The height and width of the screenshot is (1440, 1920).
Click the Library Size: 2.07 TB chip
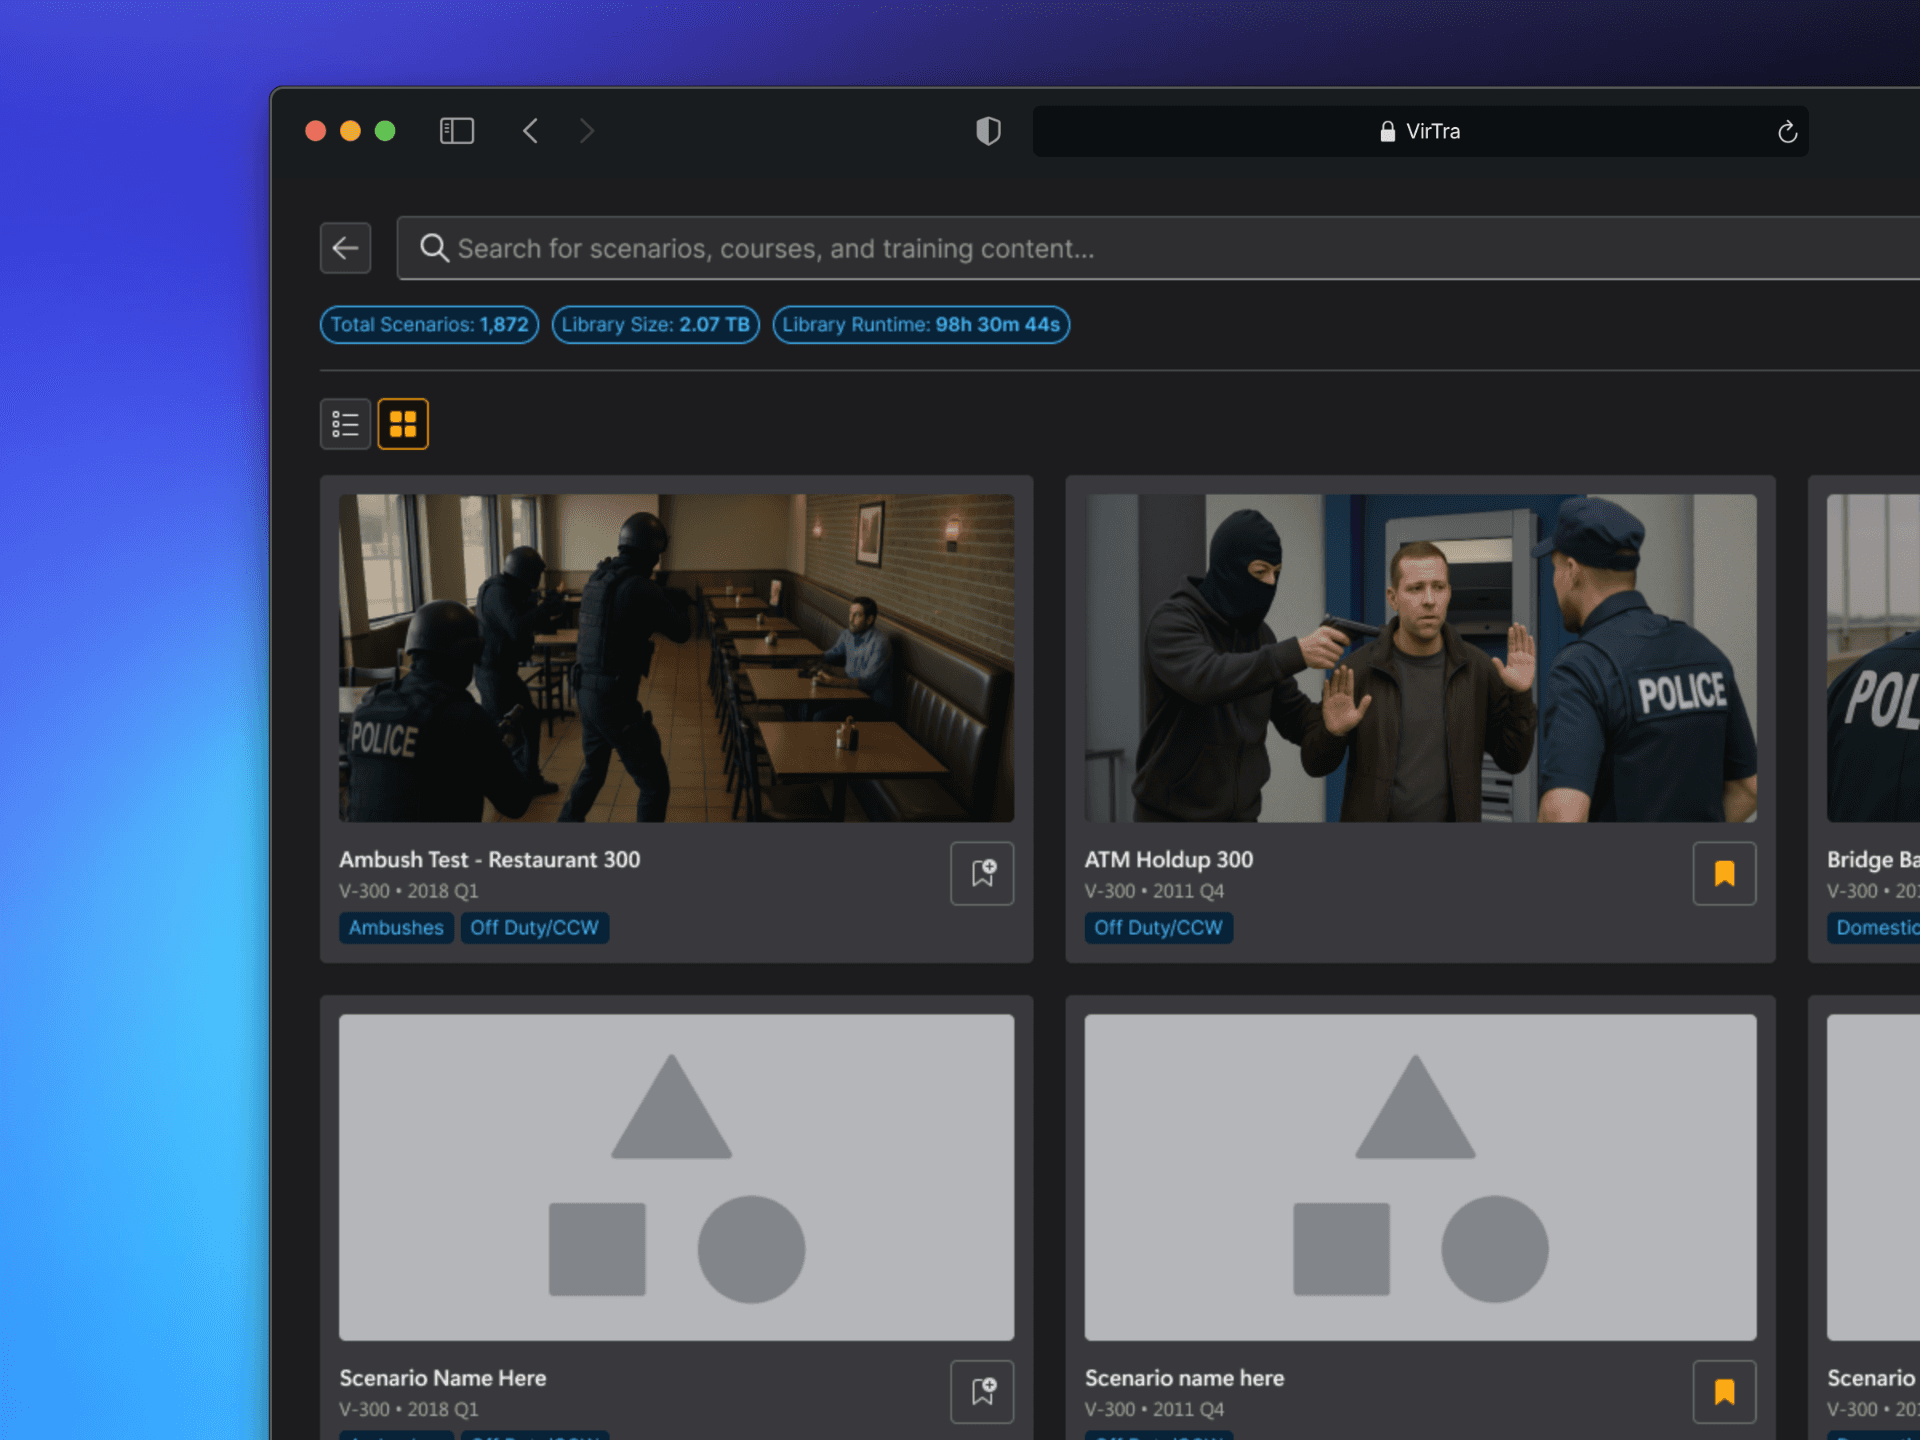click(x=655, y=325)
